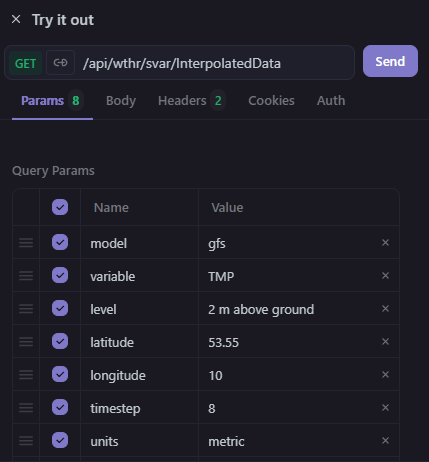The height and width of the screenshot is (462, 429).
Task: Close the Try it out panel
Action: click(x=16, y=19)
